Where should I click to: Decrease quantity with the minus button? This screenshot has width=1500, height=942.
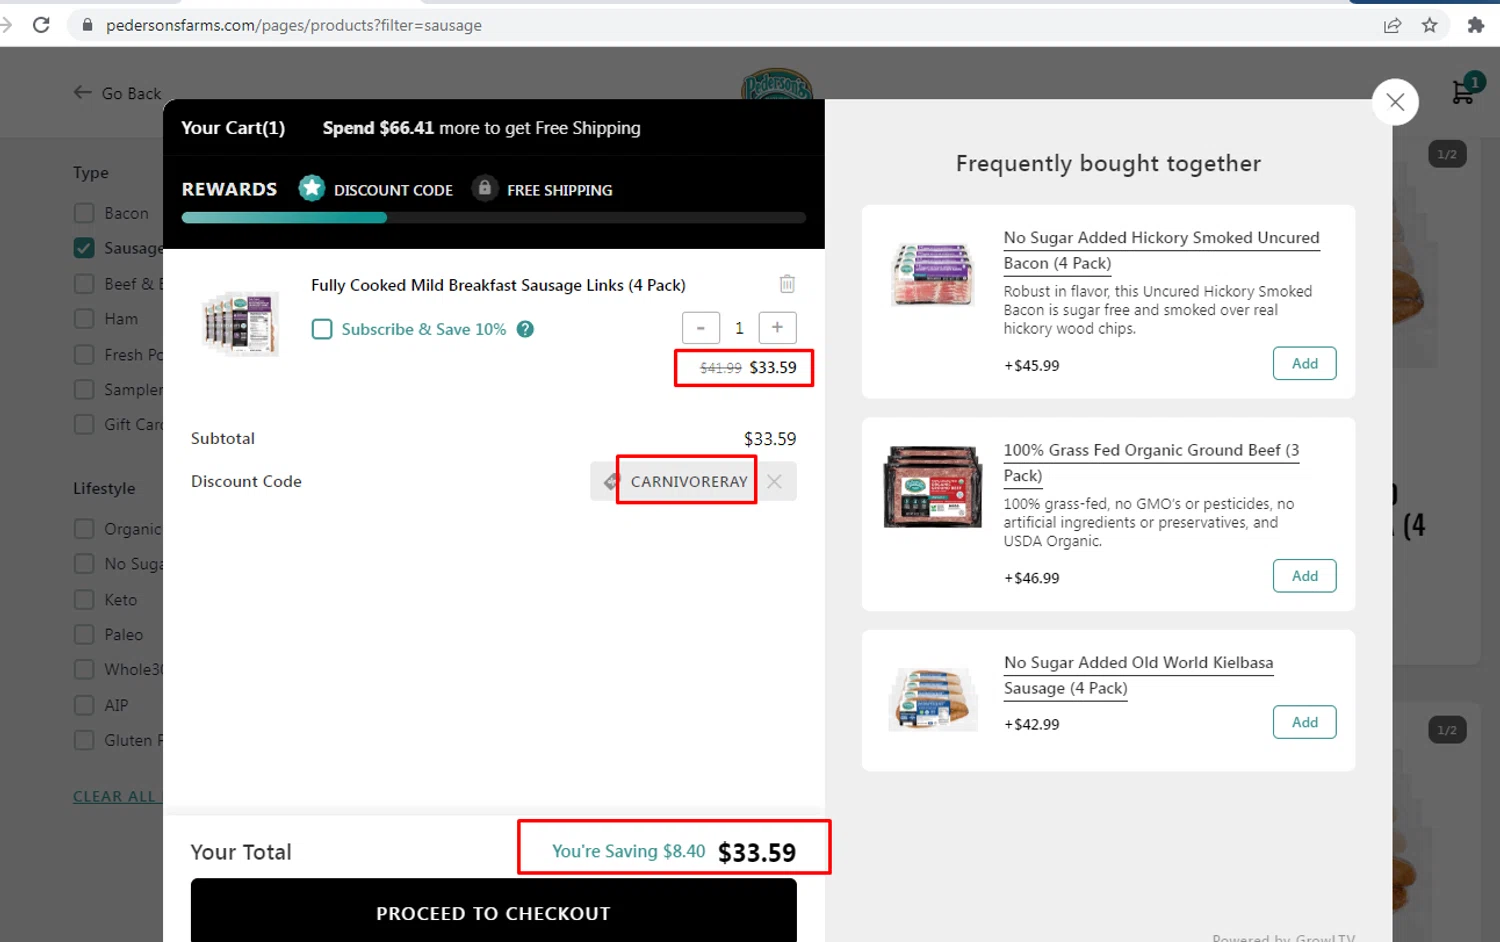pyautogui.click(x=701, y=328)
